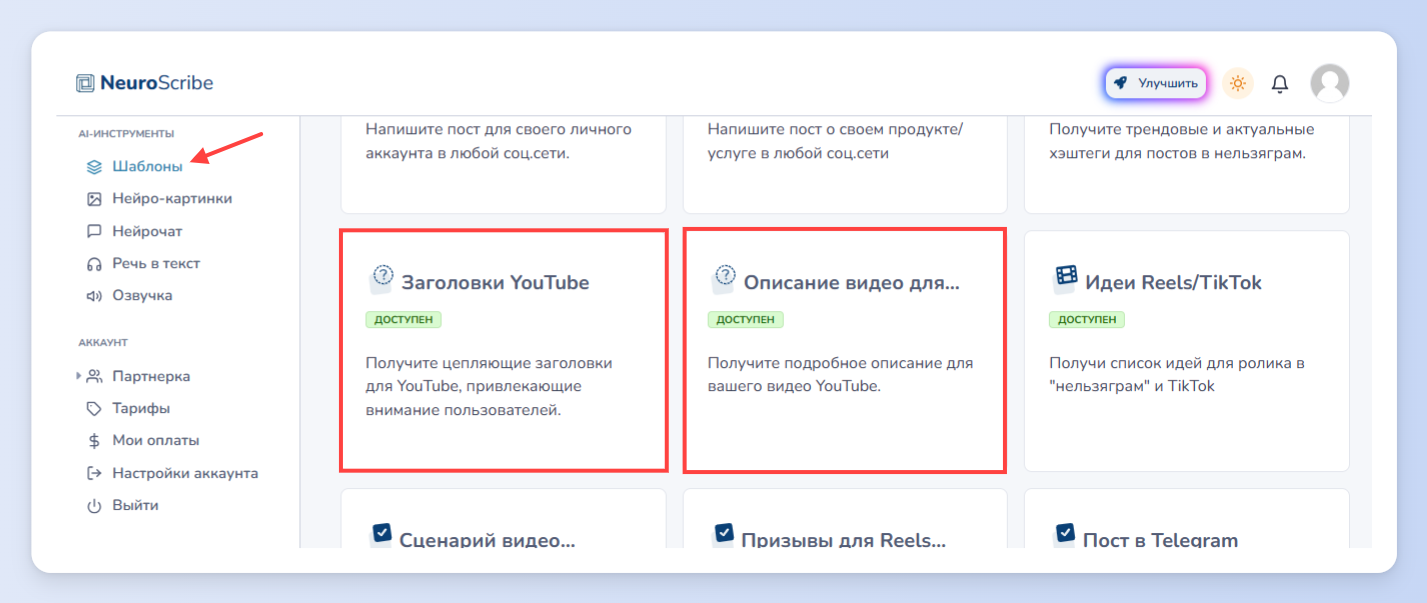Click the rocket icon in Улучшить button
This screenshot has height=603, width=1427.
pyautogui.click(x=1121, y=83)
